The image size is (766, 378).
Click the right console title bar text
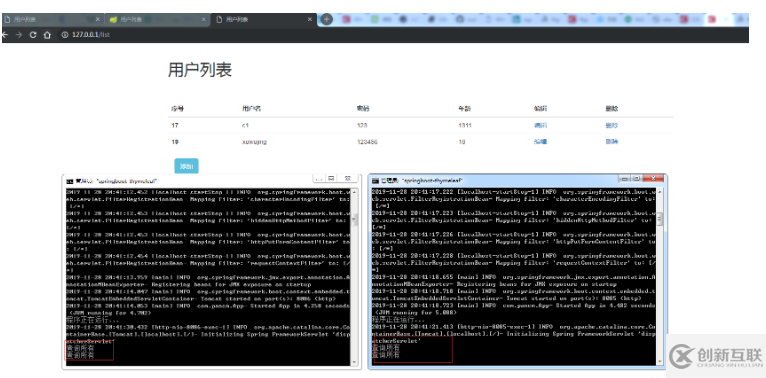point(422,181)
